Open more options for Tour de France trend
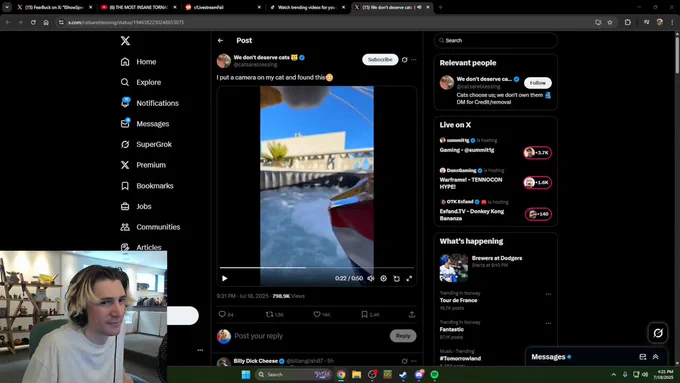The width and height of the screenshot is (680, 383). point(548,294)
